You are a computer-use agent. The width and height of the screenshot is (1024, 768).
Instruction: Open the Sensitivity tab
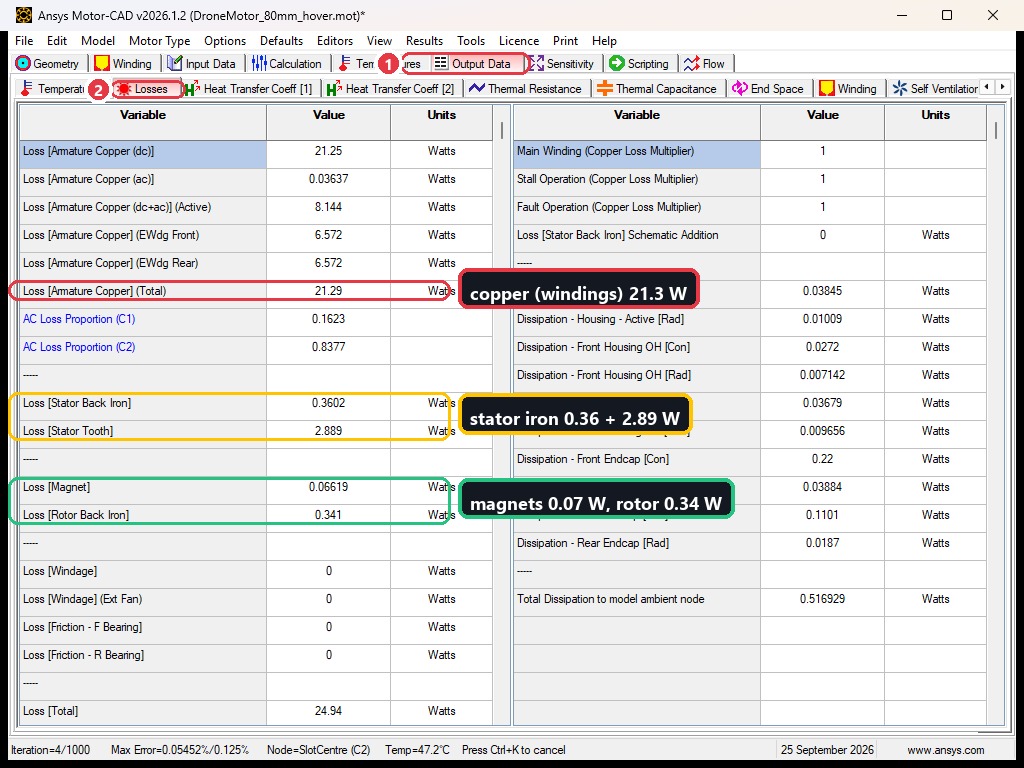(562, 63)
